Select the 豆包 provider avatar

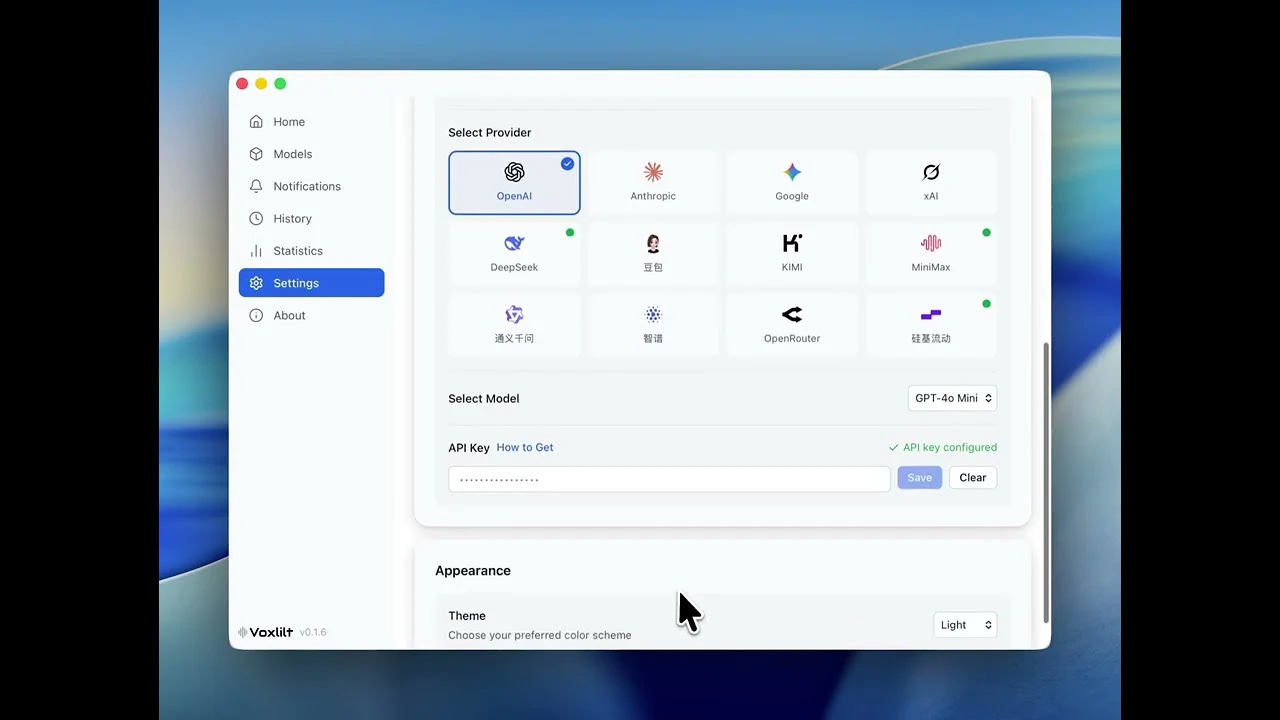coord(653,243)
